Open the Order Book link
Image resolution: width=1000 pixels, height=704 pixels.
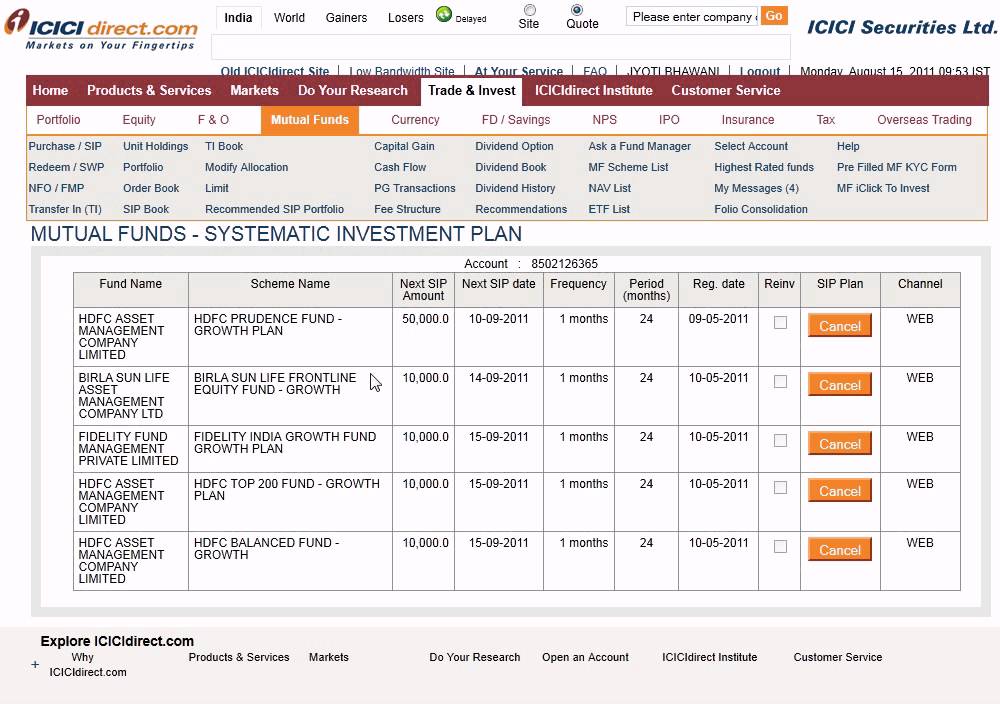point(151,188)
